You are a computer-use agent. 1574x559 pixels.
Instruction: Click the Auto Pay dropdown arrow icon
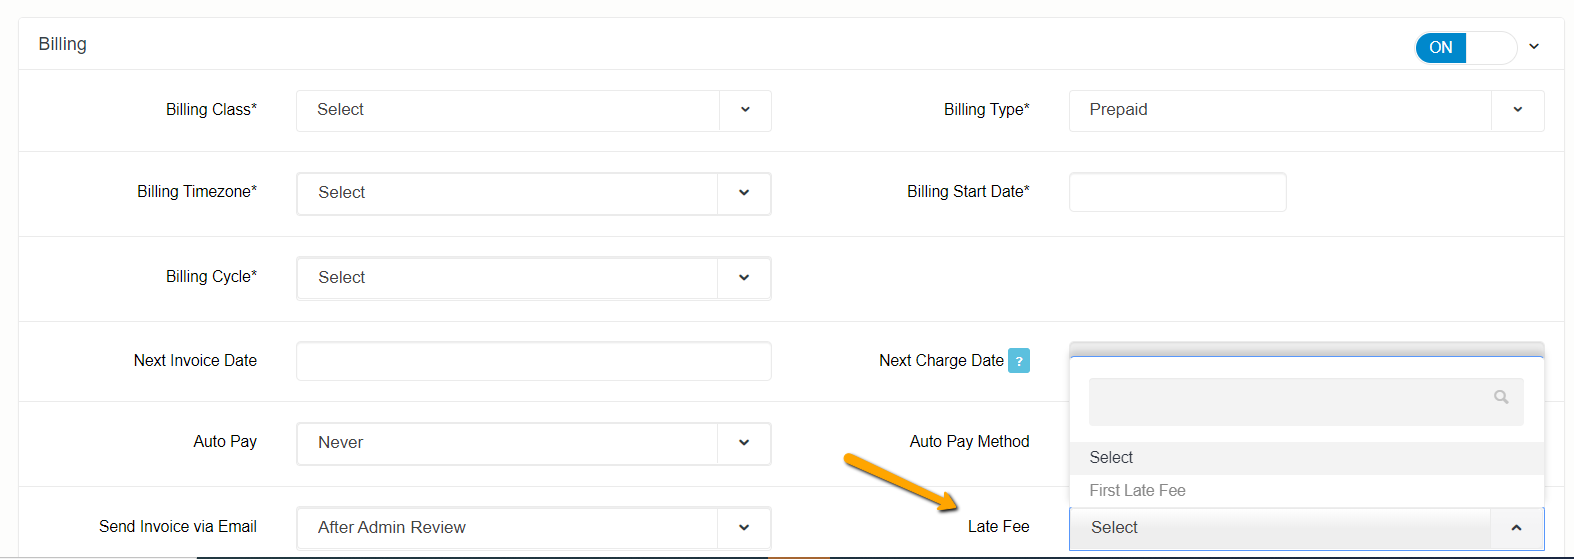[744, 443]
